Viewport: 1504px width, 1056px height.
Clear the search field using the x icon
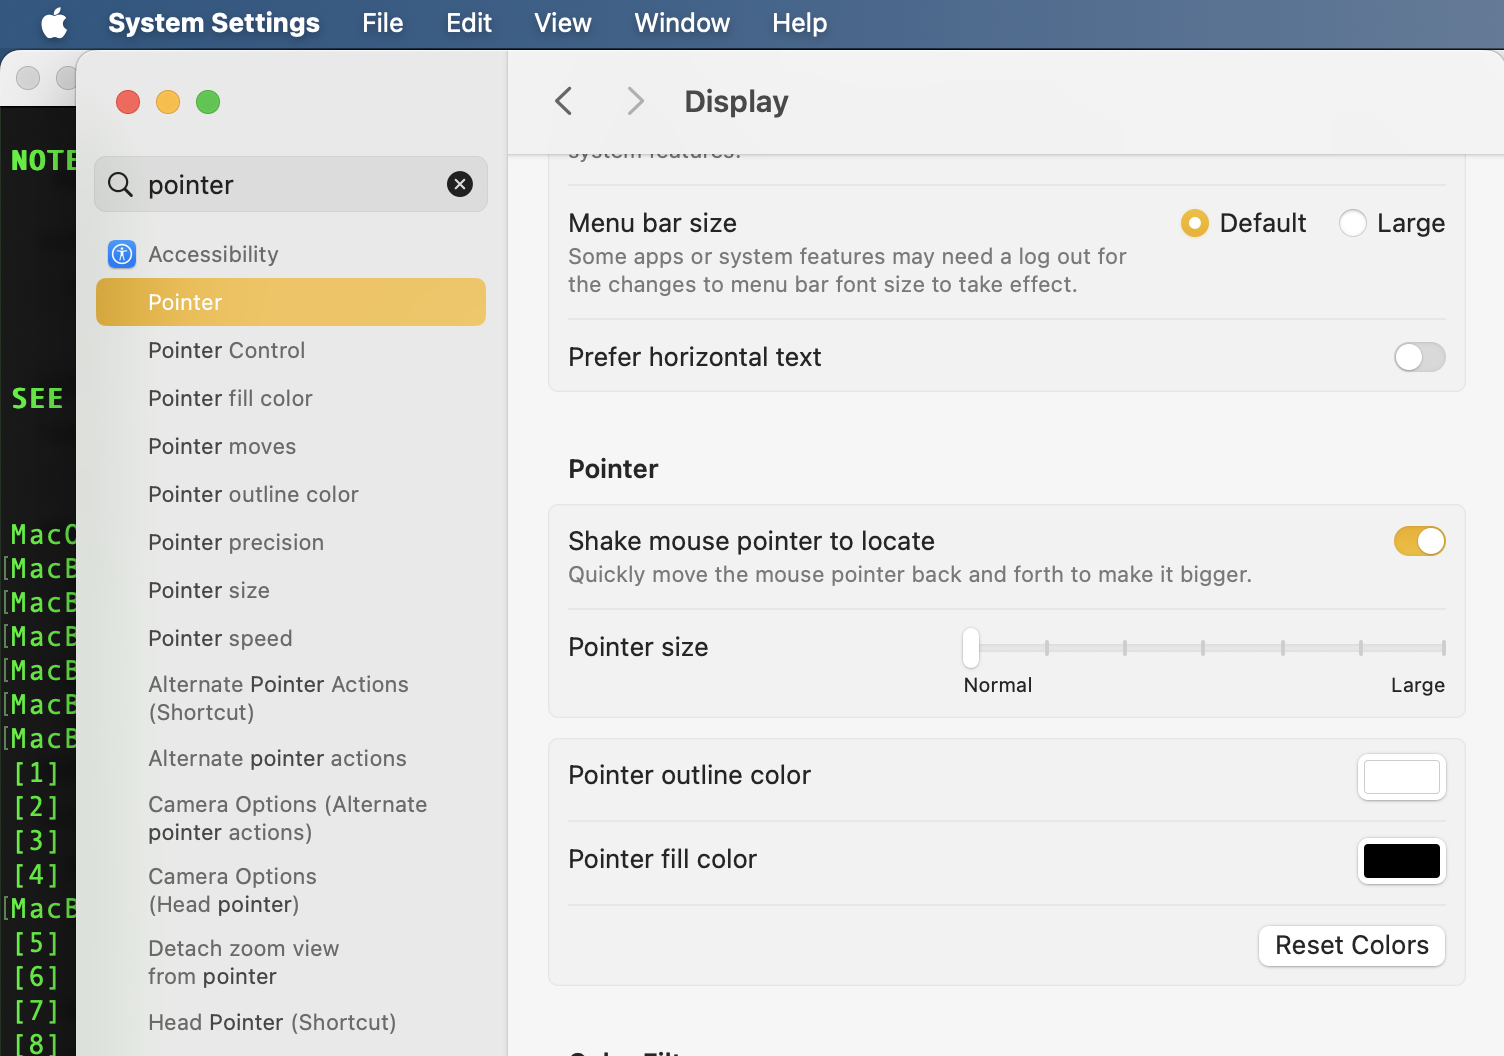(460, 184)
